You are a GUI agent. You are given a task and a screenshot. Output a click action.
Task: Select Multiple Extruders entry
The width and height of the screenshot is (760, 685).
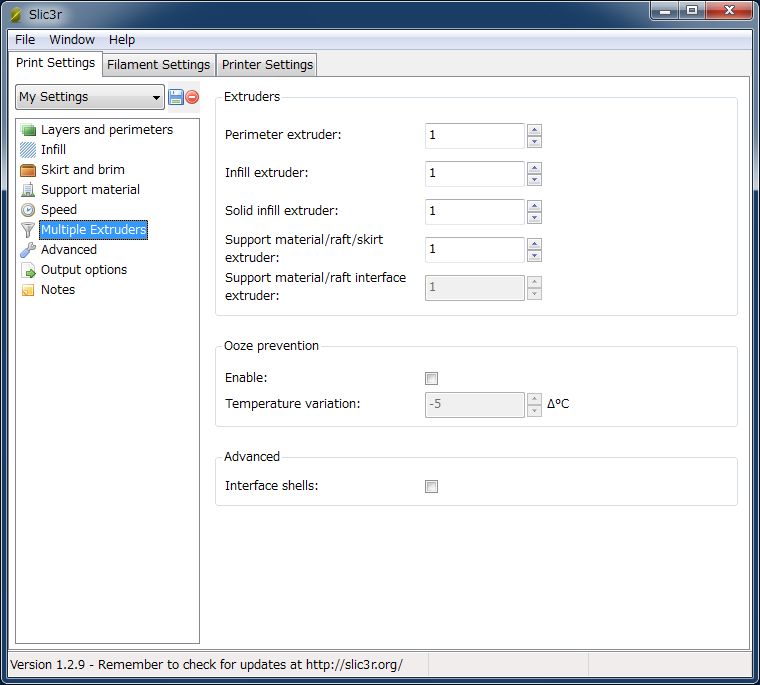point(94,230)
